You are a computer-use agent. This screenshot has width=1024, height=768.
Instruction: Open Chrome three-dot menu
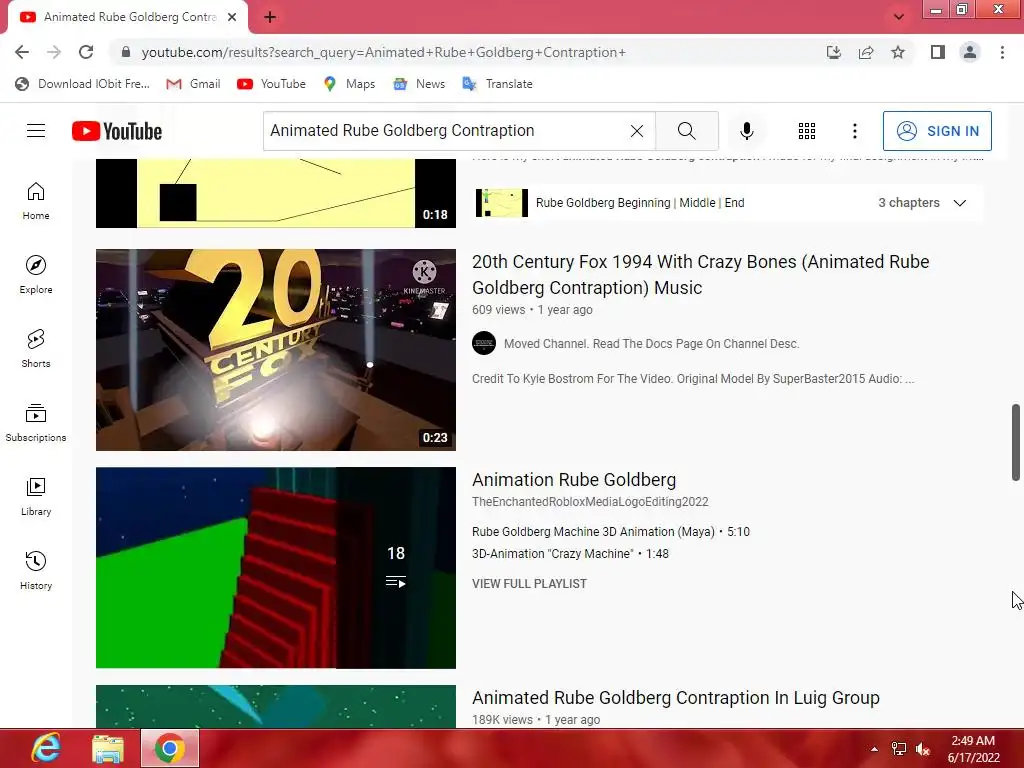pyautogui.click(x=1002, y=52)
